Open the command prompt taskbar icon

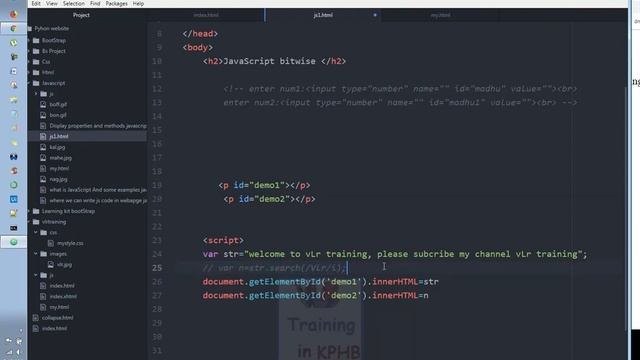[13, 228]
